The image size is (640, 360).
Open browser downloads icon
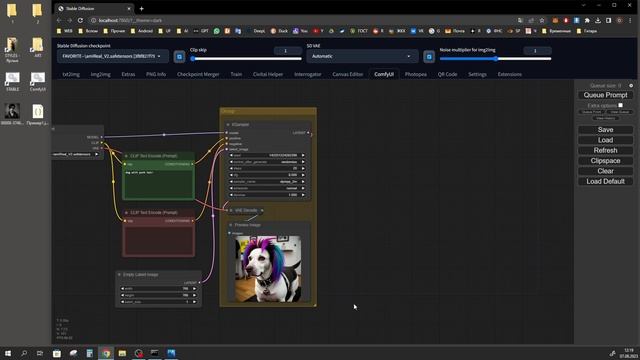pyautogui.click(x=598, y=20)
